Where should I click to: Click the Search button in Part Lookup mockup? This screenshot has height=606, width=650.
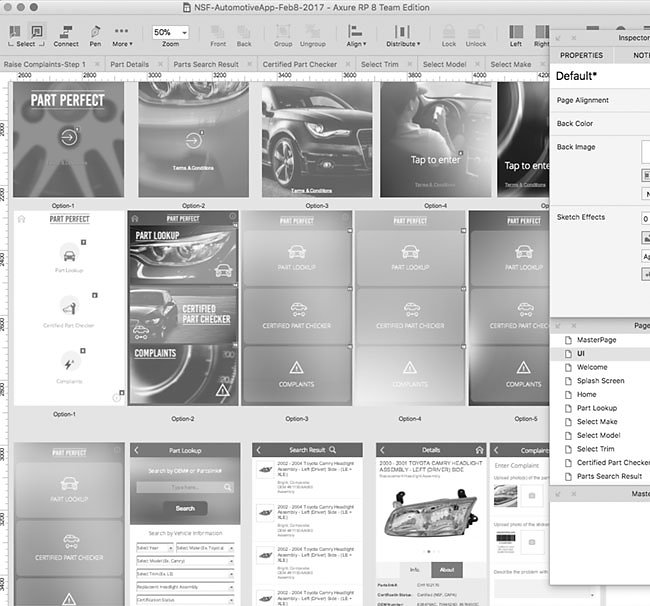[x=185, y=508]
